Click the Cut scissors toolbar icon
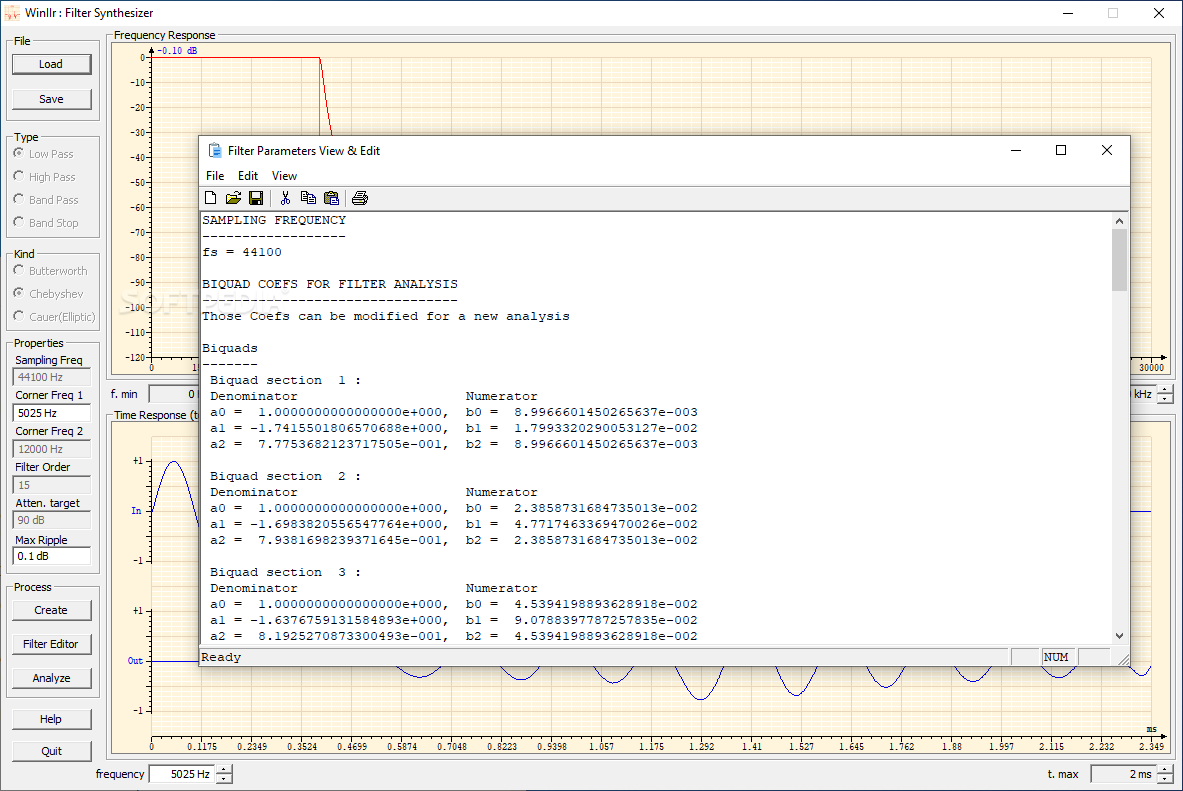 point(285,198)
